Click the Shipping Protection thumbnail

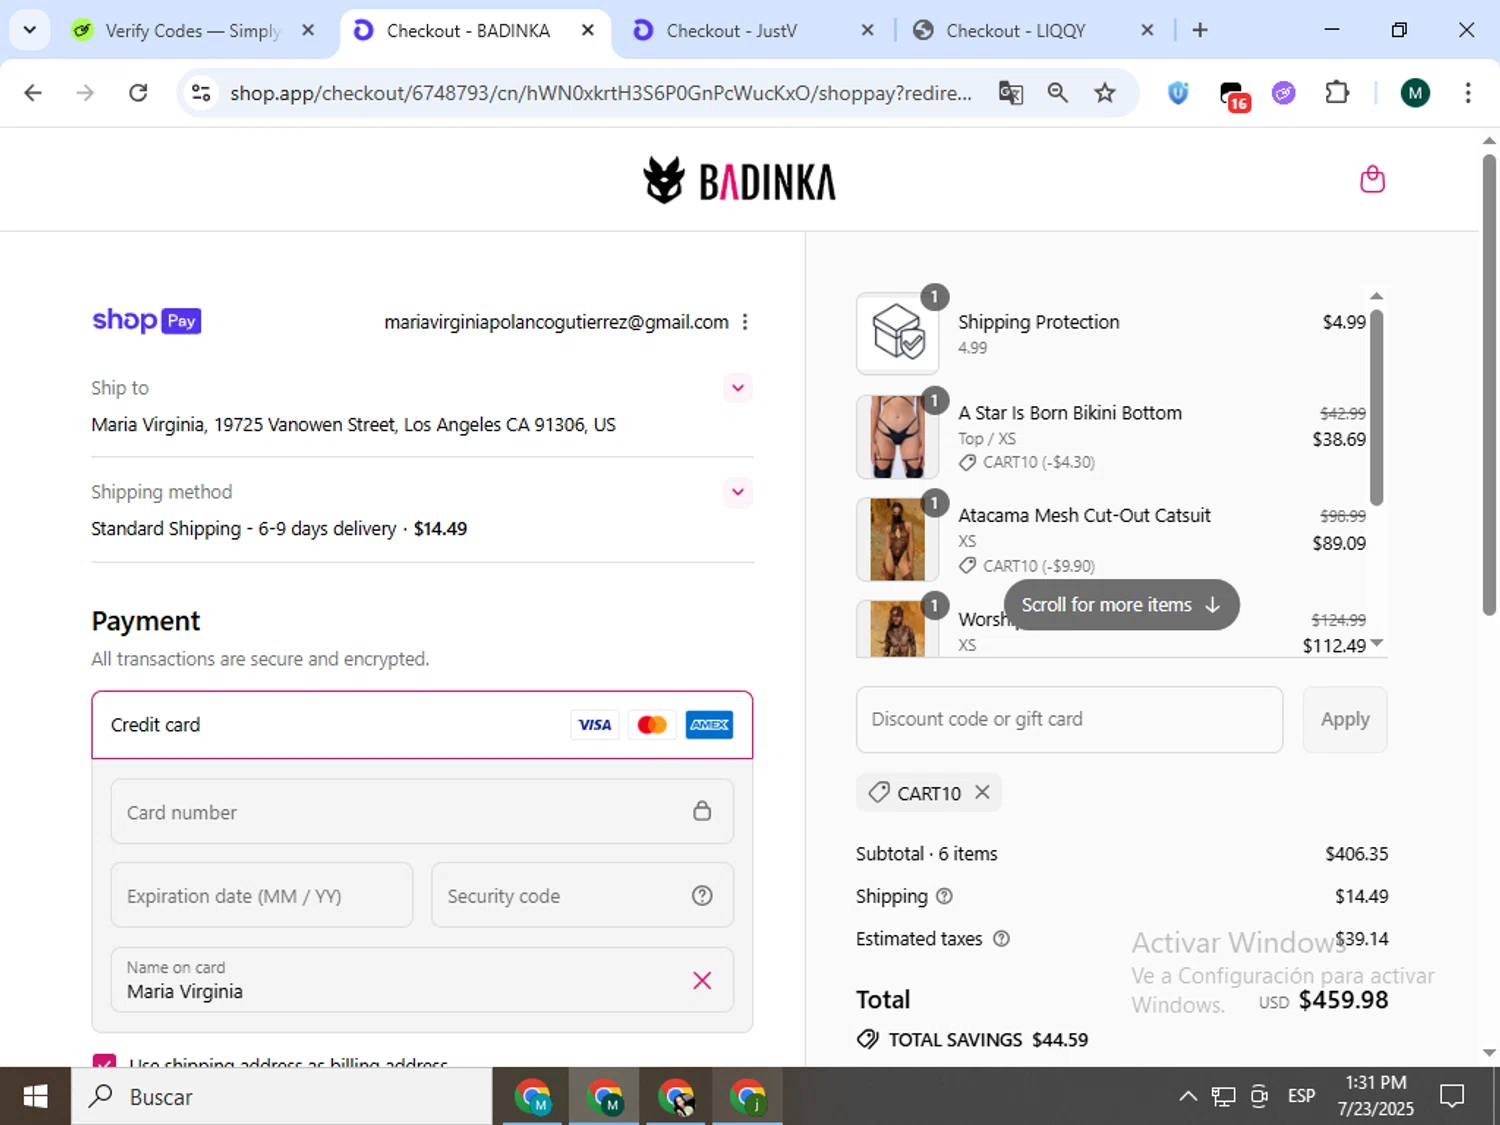point(898,334)
